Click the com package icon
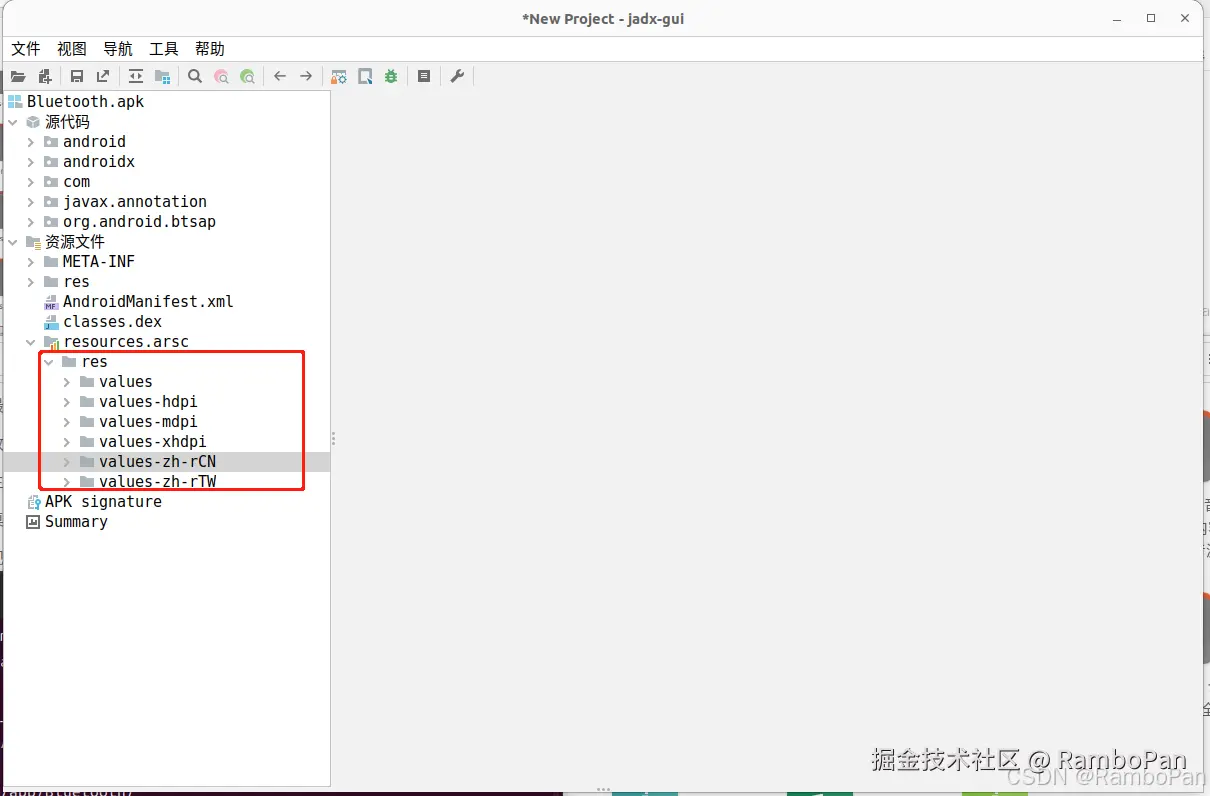Viewport: 1210px width, 796px height. click(51, 182)
